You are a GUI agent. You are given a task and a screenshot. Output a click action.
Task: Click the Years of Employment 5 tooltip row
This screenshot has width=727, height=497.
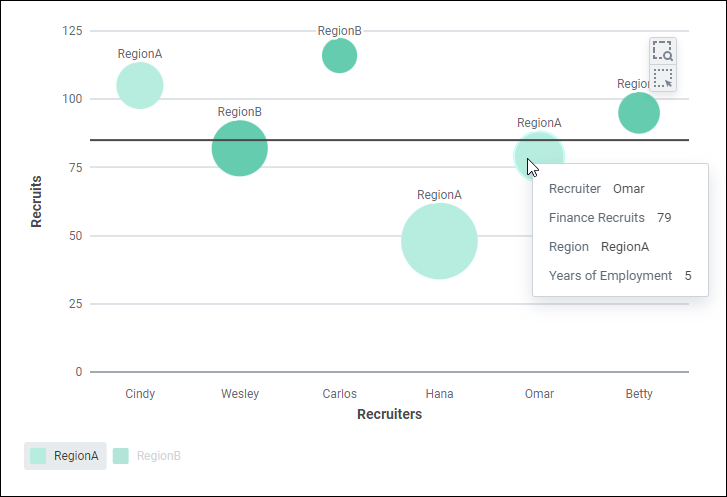(x=620, y=276)
